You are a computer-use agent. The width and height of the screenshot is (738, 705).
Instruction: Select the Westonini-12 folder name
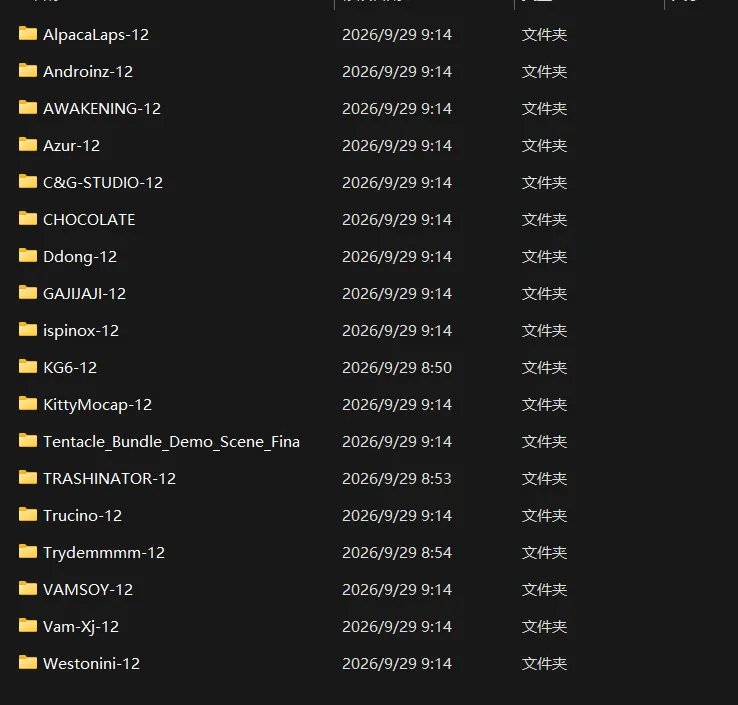click(91, 664)
